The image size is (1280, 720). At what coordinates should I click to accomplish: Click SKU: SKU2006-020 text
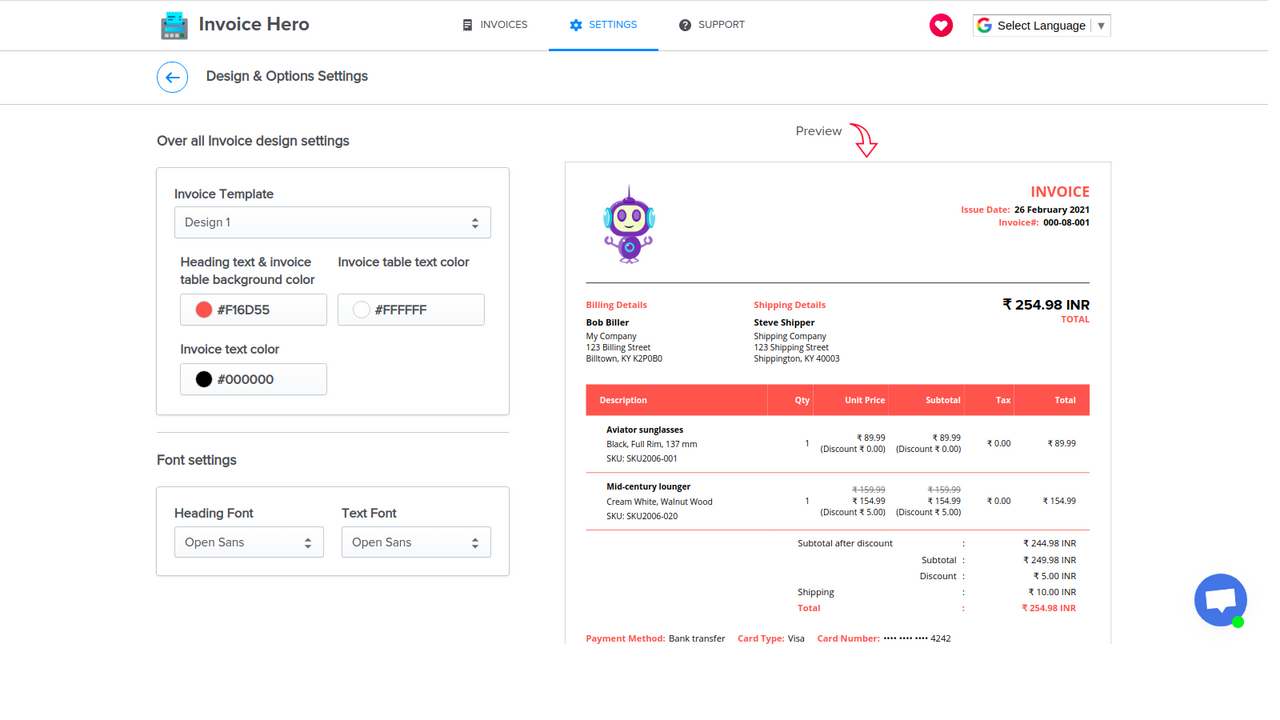pos(642,516)
